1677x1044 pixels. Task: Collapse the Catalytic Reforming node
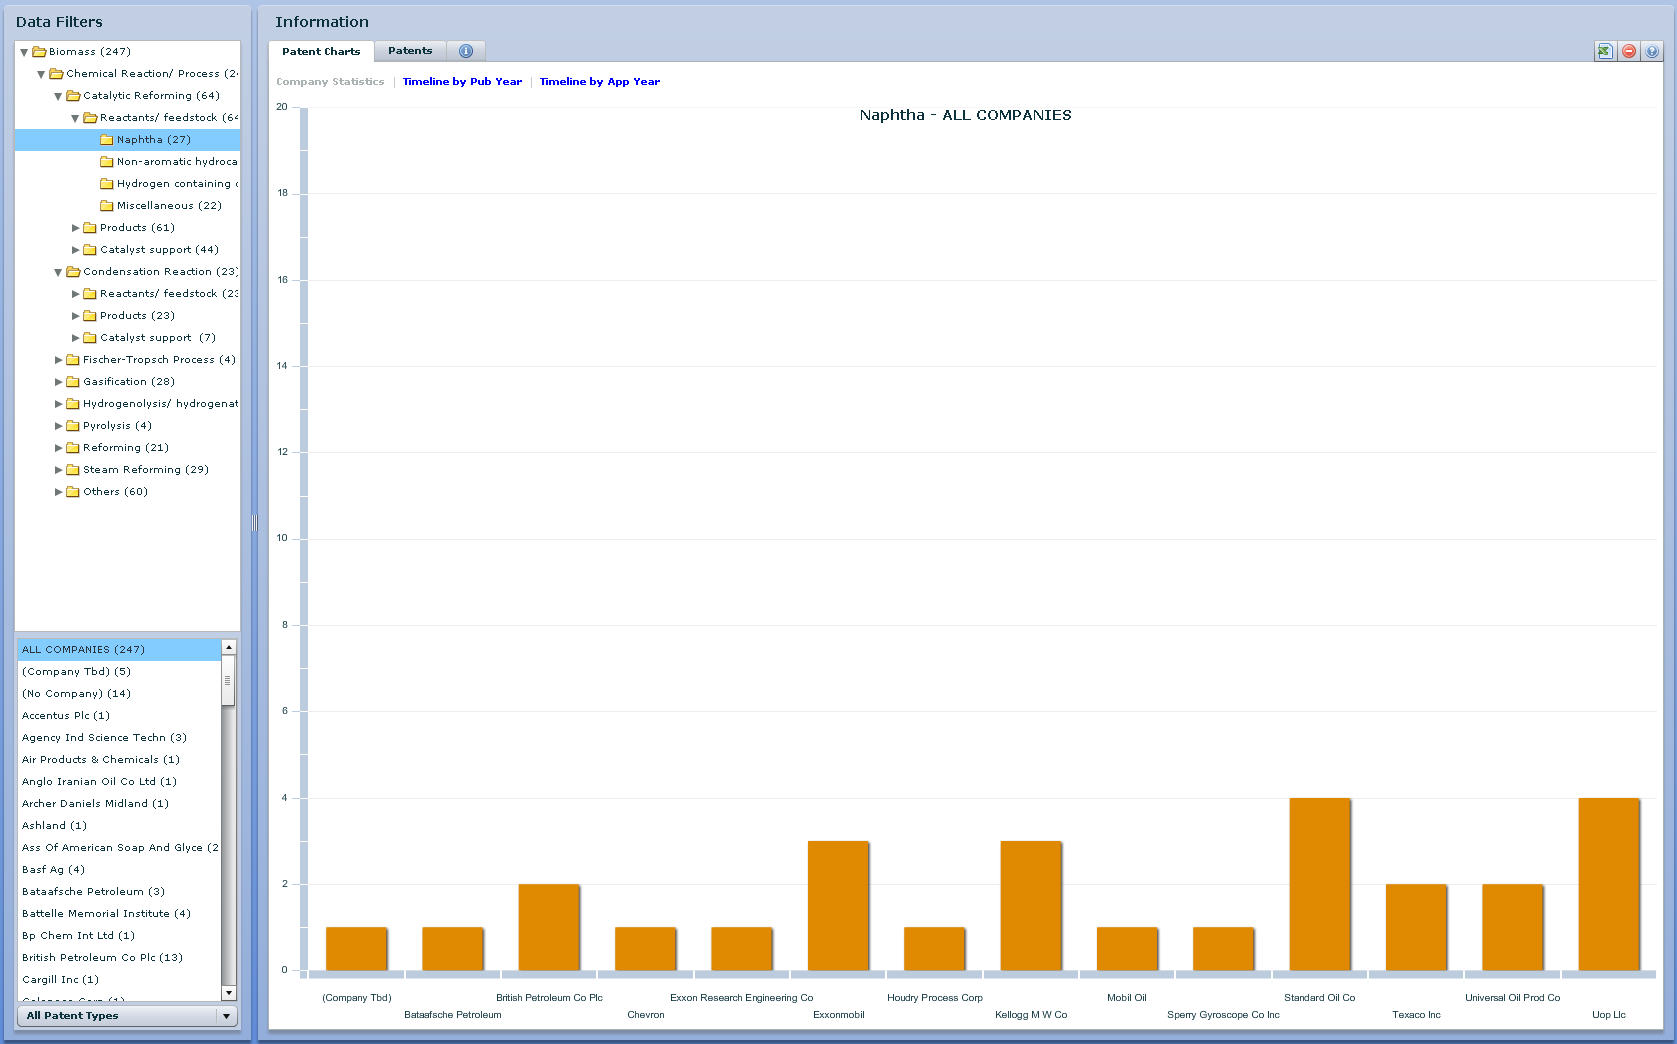pos(58,96)
